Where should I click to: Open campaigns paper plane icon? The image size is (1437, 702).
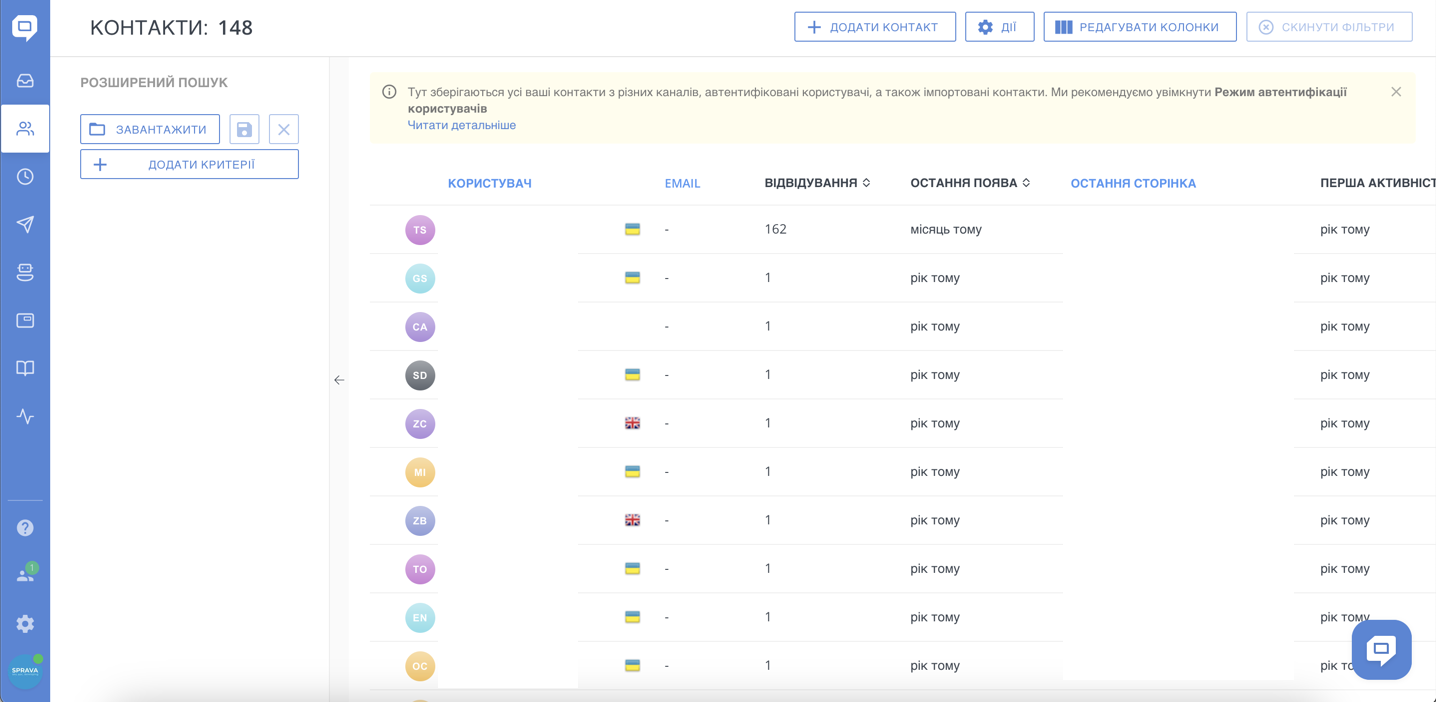tap(25, 224)
